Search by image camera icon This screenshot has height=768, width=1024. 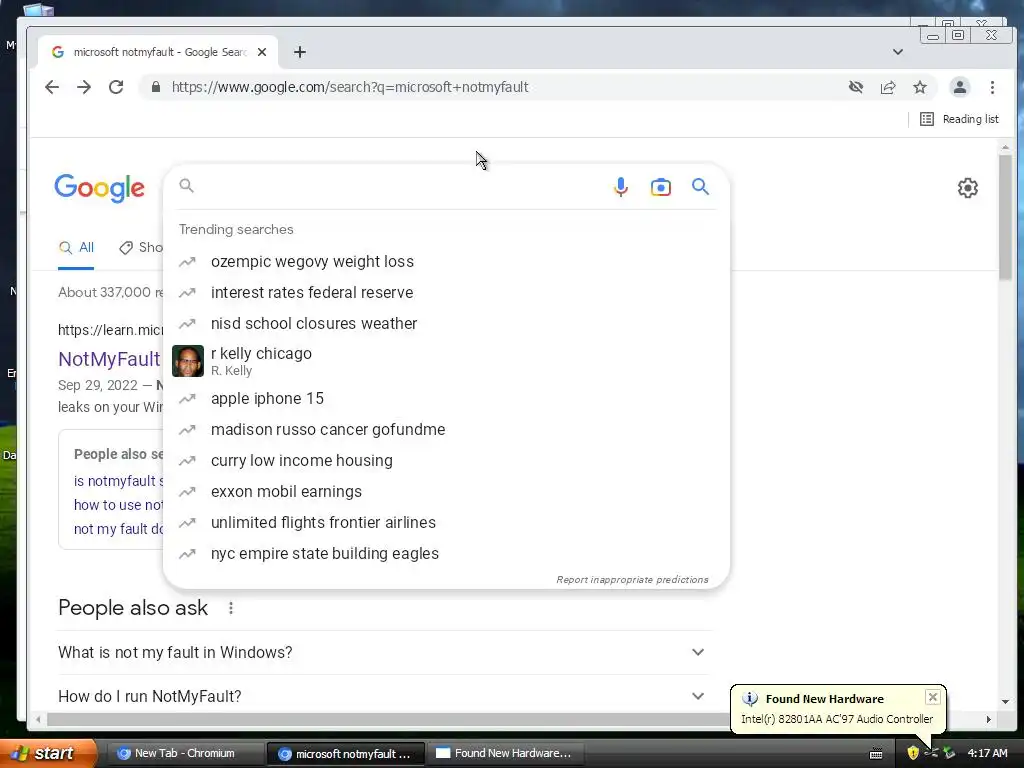click(660, 187)
